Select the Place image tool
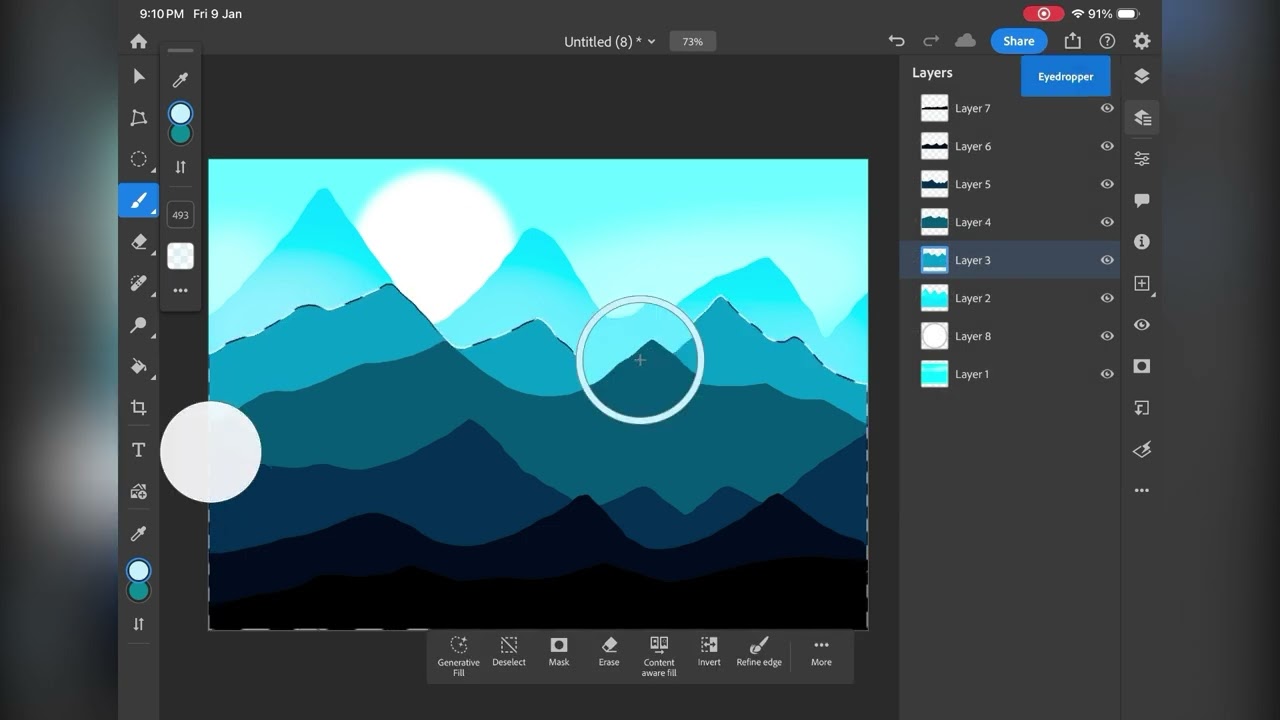This screenshot has width=1280, height=720. (x=139, y=491)
